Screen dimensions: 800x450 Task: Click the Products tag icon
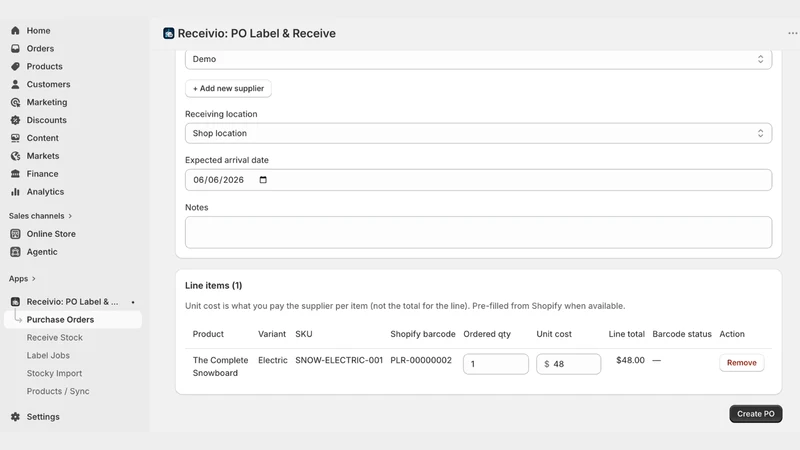click(15, 66)
